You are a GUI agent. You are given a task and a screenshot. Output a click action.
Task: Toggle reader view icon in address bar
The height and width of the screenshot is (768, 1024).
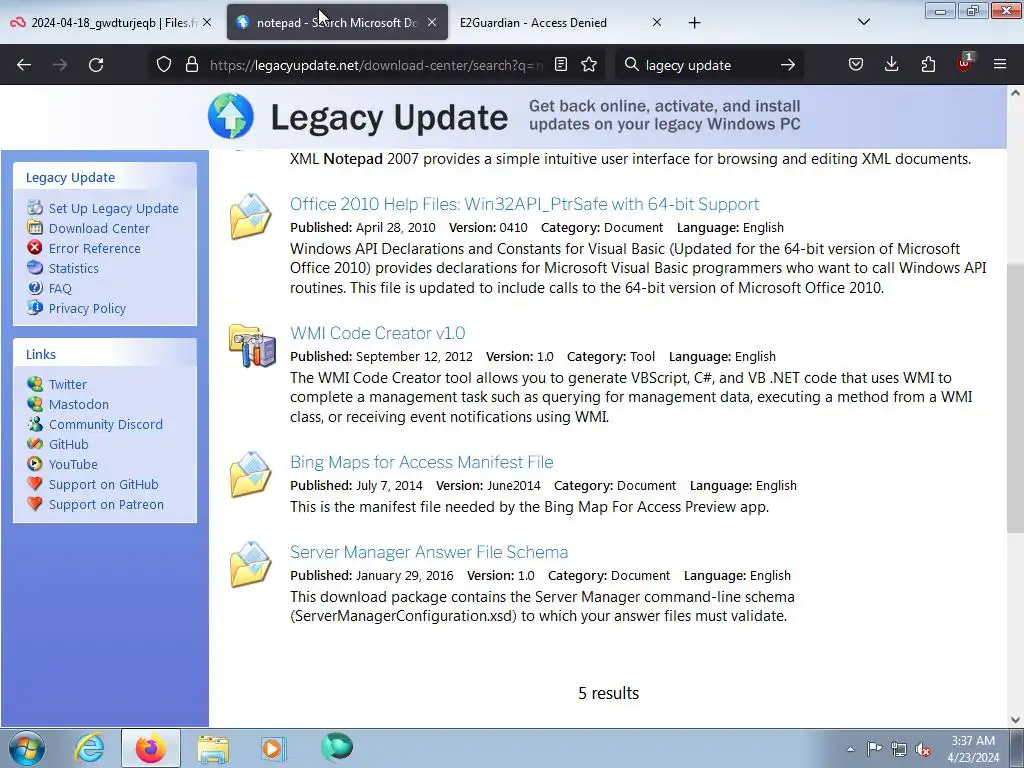pyautogui.click(x=560, y=65)
